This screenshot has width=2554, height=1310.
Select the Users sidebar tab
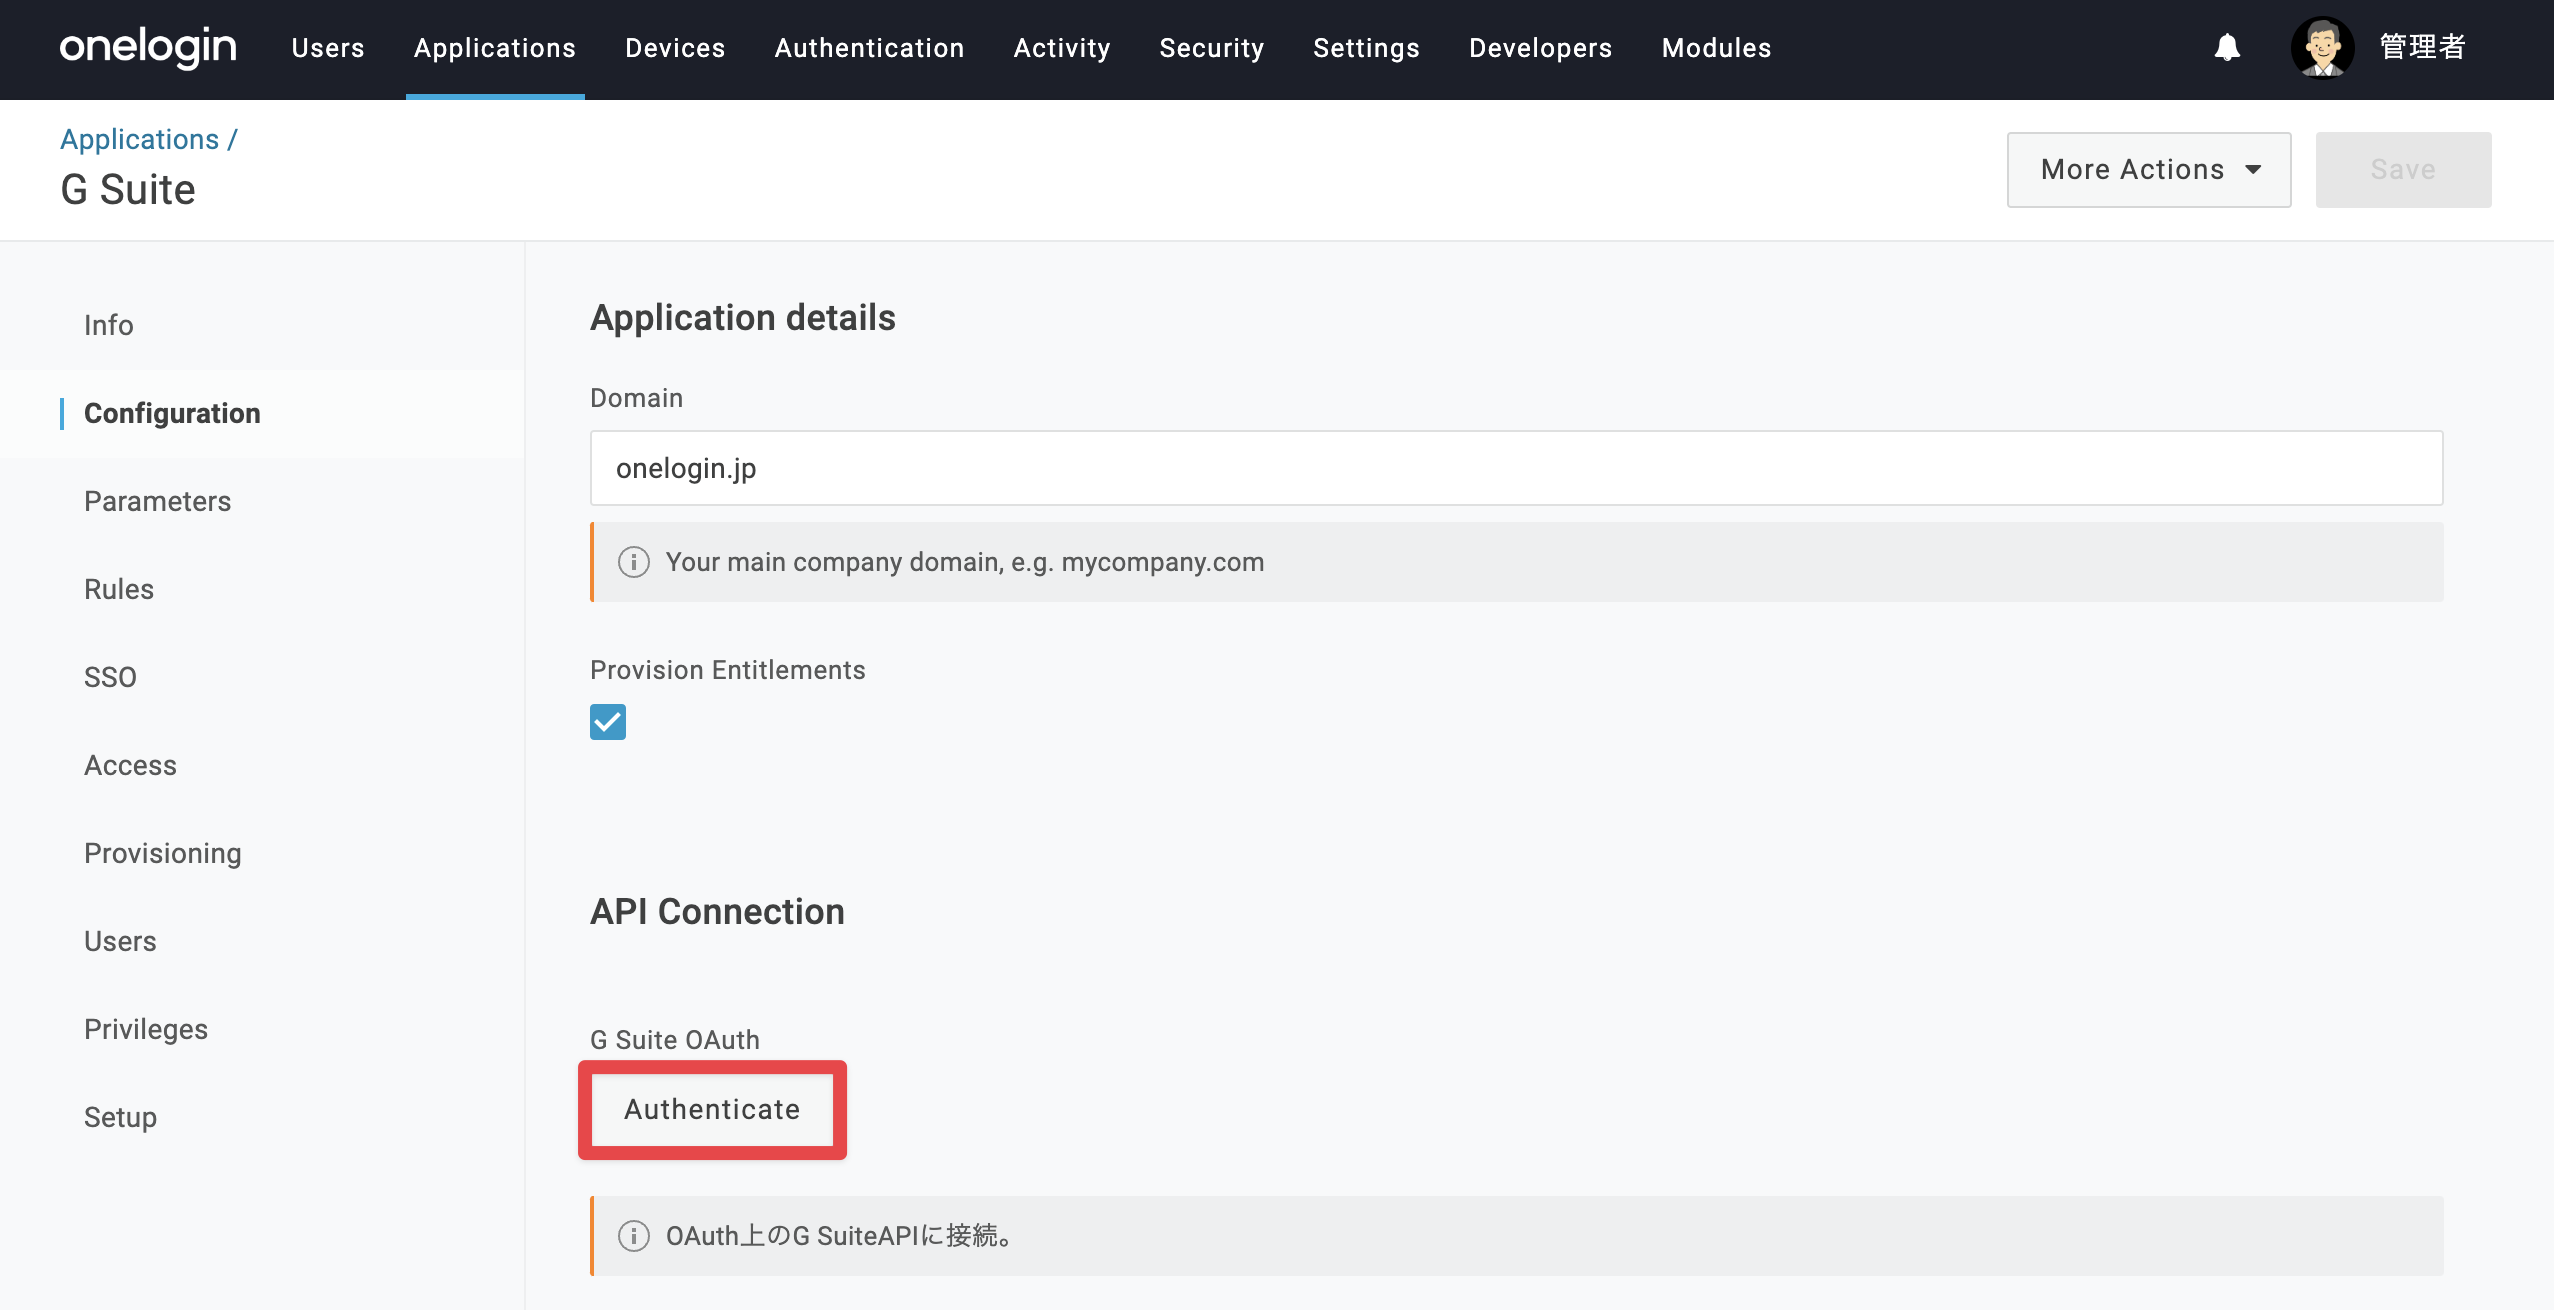(262, 942)
